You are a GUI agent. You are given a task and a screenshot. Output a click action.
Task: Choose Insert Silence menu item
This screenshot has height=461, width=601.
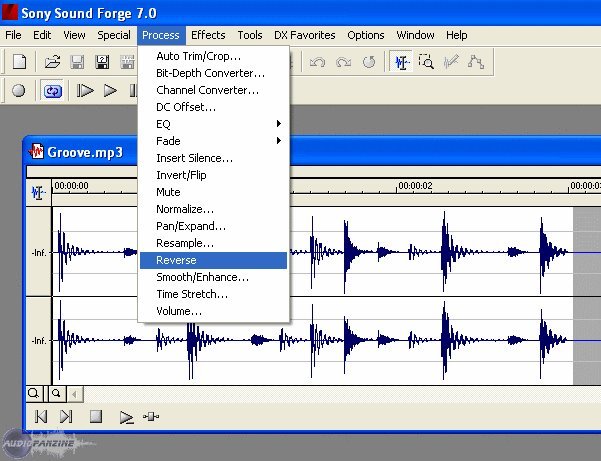pyautogui.click(x=213, y=158)
